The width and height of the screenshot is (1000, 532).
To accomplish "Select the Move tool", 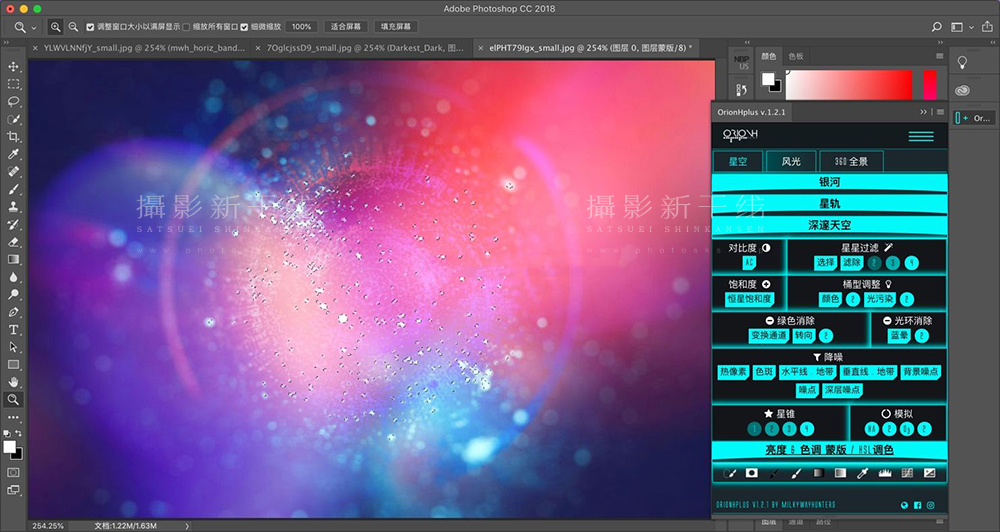I will (x=13, y=66).
